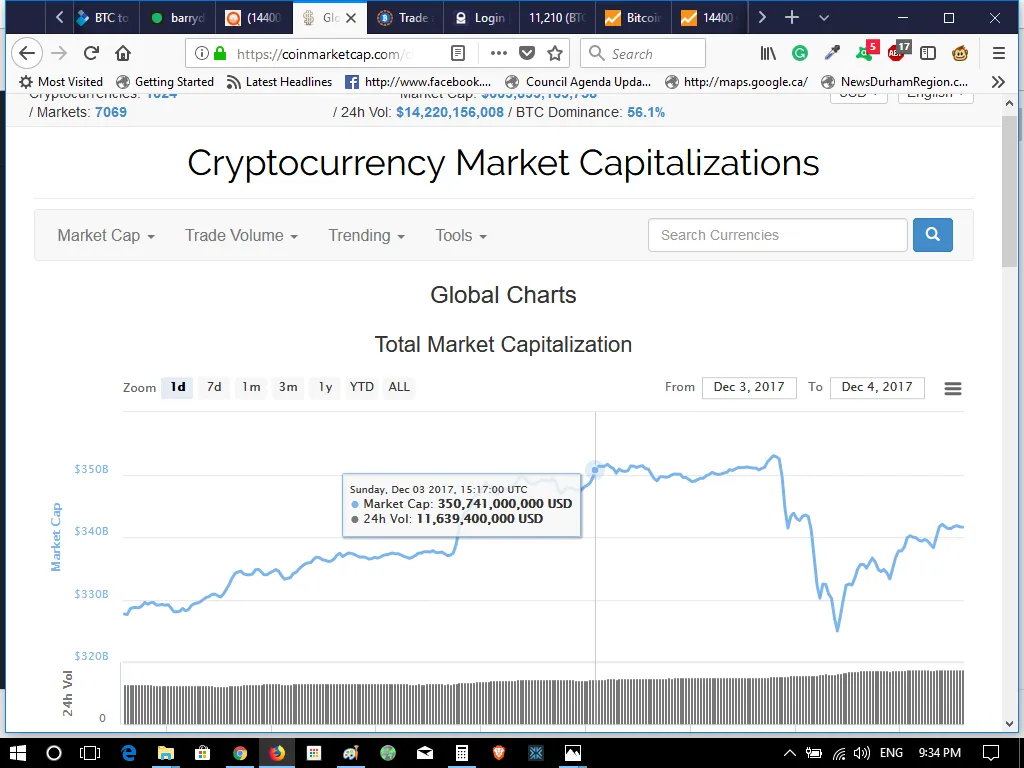Screen dimensions: 1024x768
Task: Select the ALL zoom range
Action: tap(399, 387)
